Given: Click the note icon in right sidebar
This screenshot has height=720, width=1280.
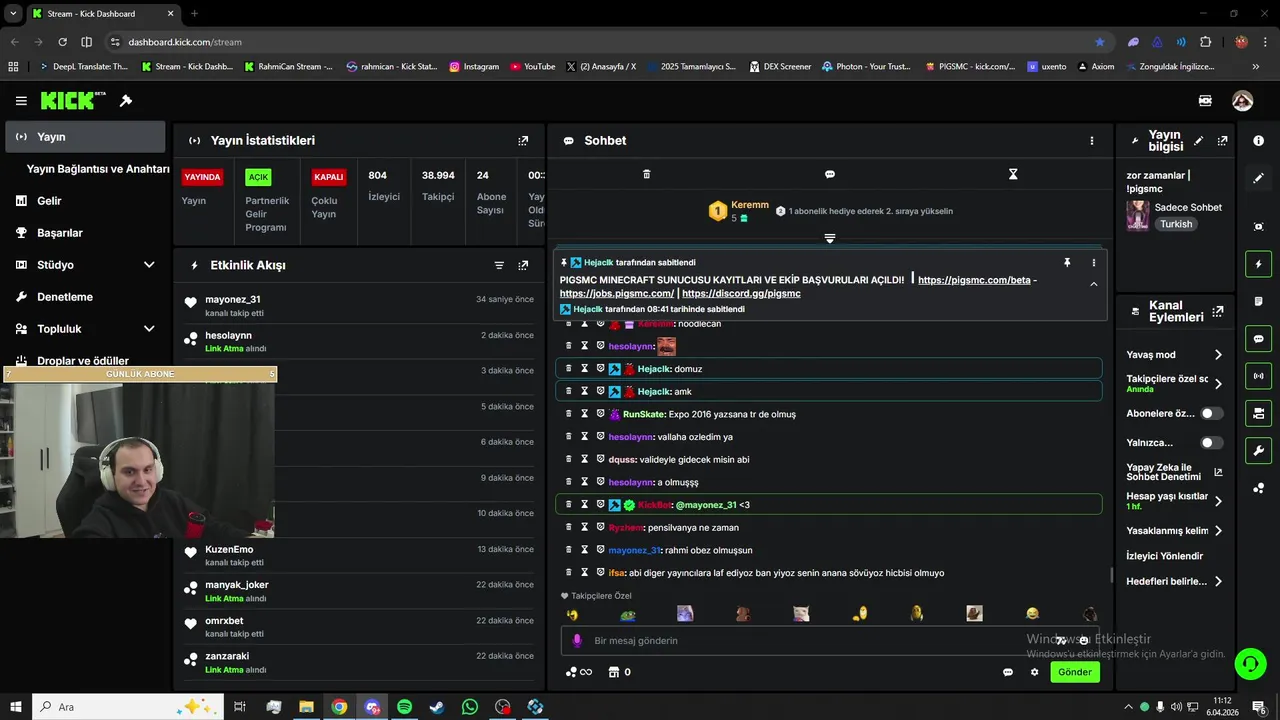Looking at the screenshot, I should [1258, 301].
